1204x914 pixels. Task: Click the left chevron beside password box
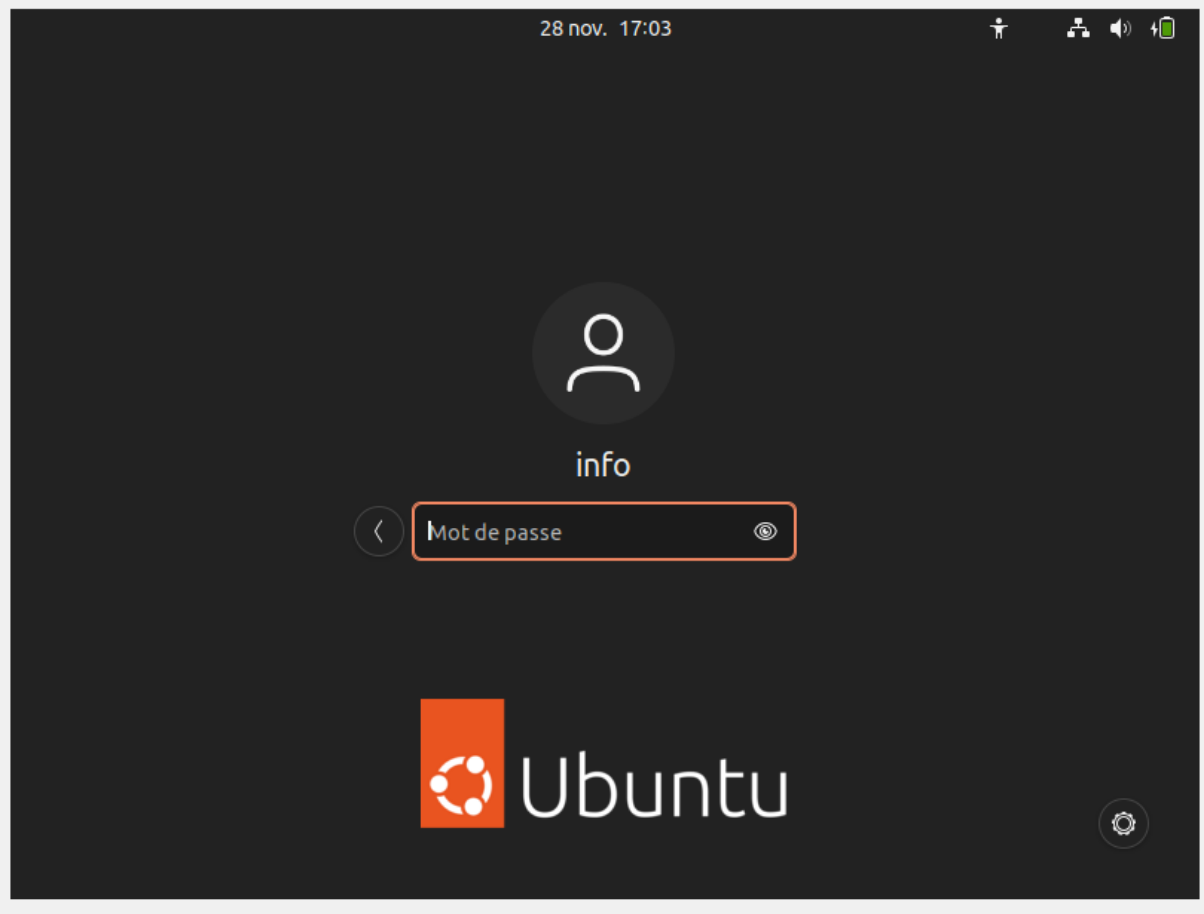point(379,531)
